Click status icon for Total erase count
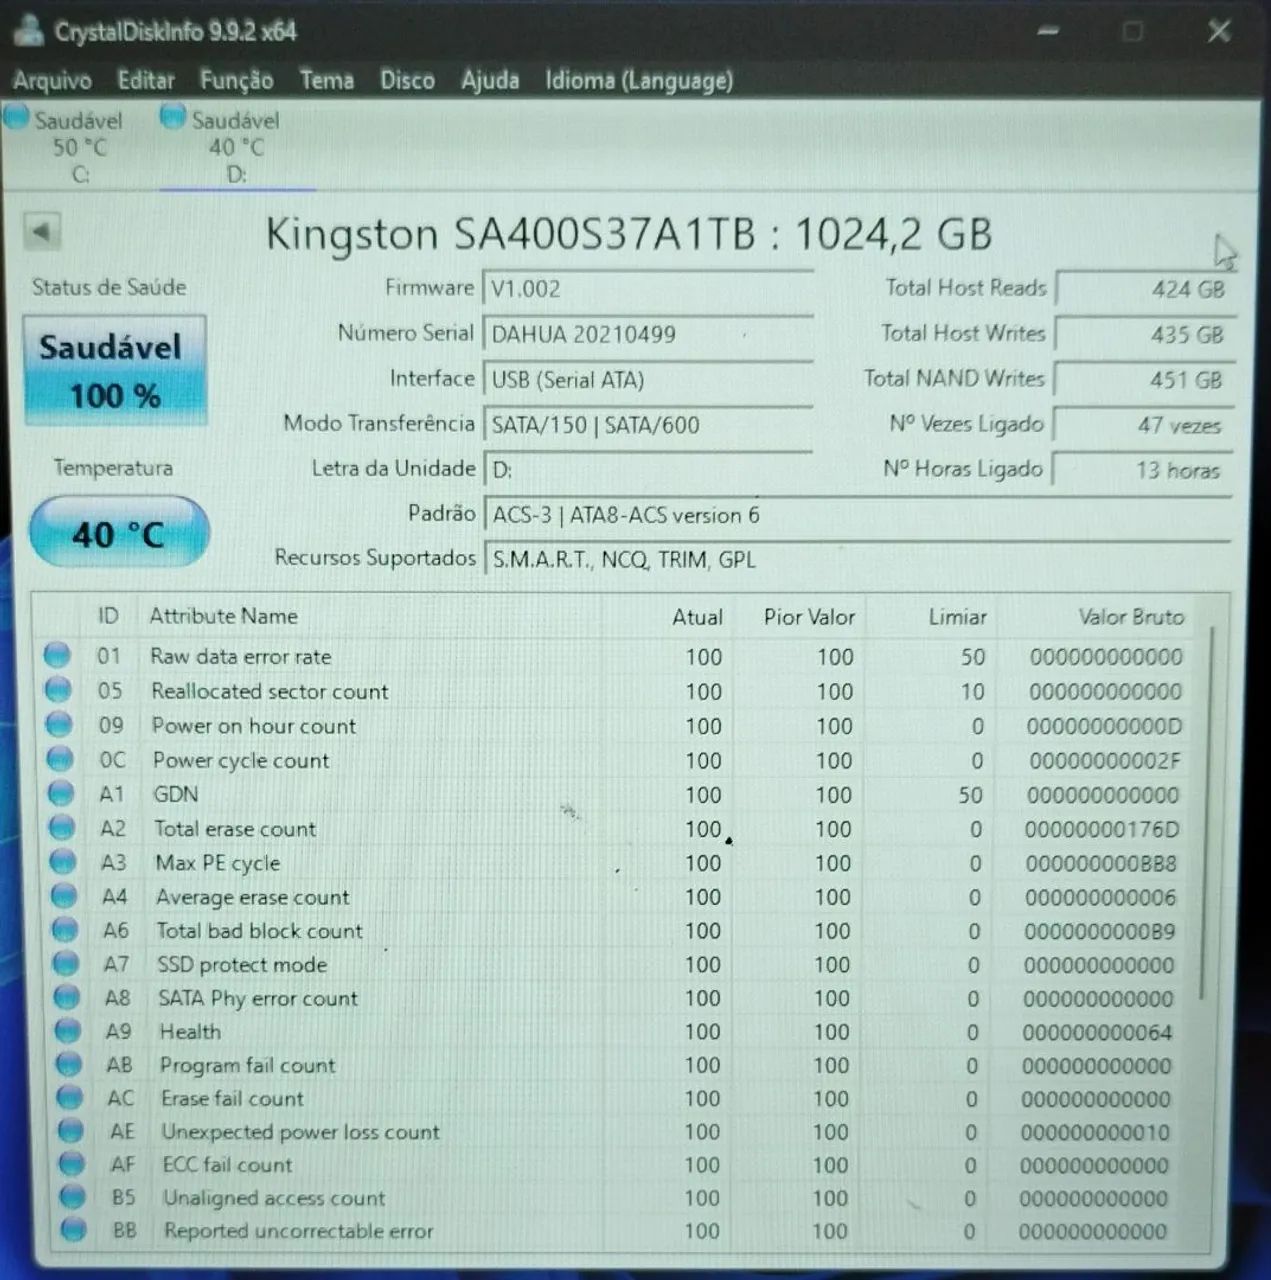The width and height of the screenshot is (1271, 1280). pyautogui.click(x=62, y=827)
